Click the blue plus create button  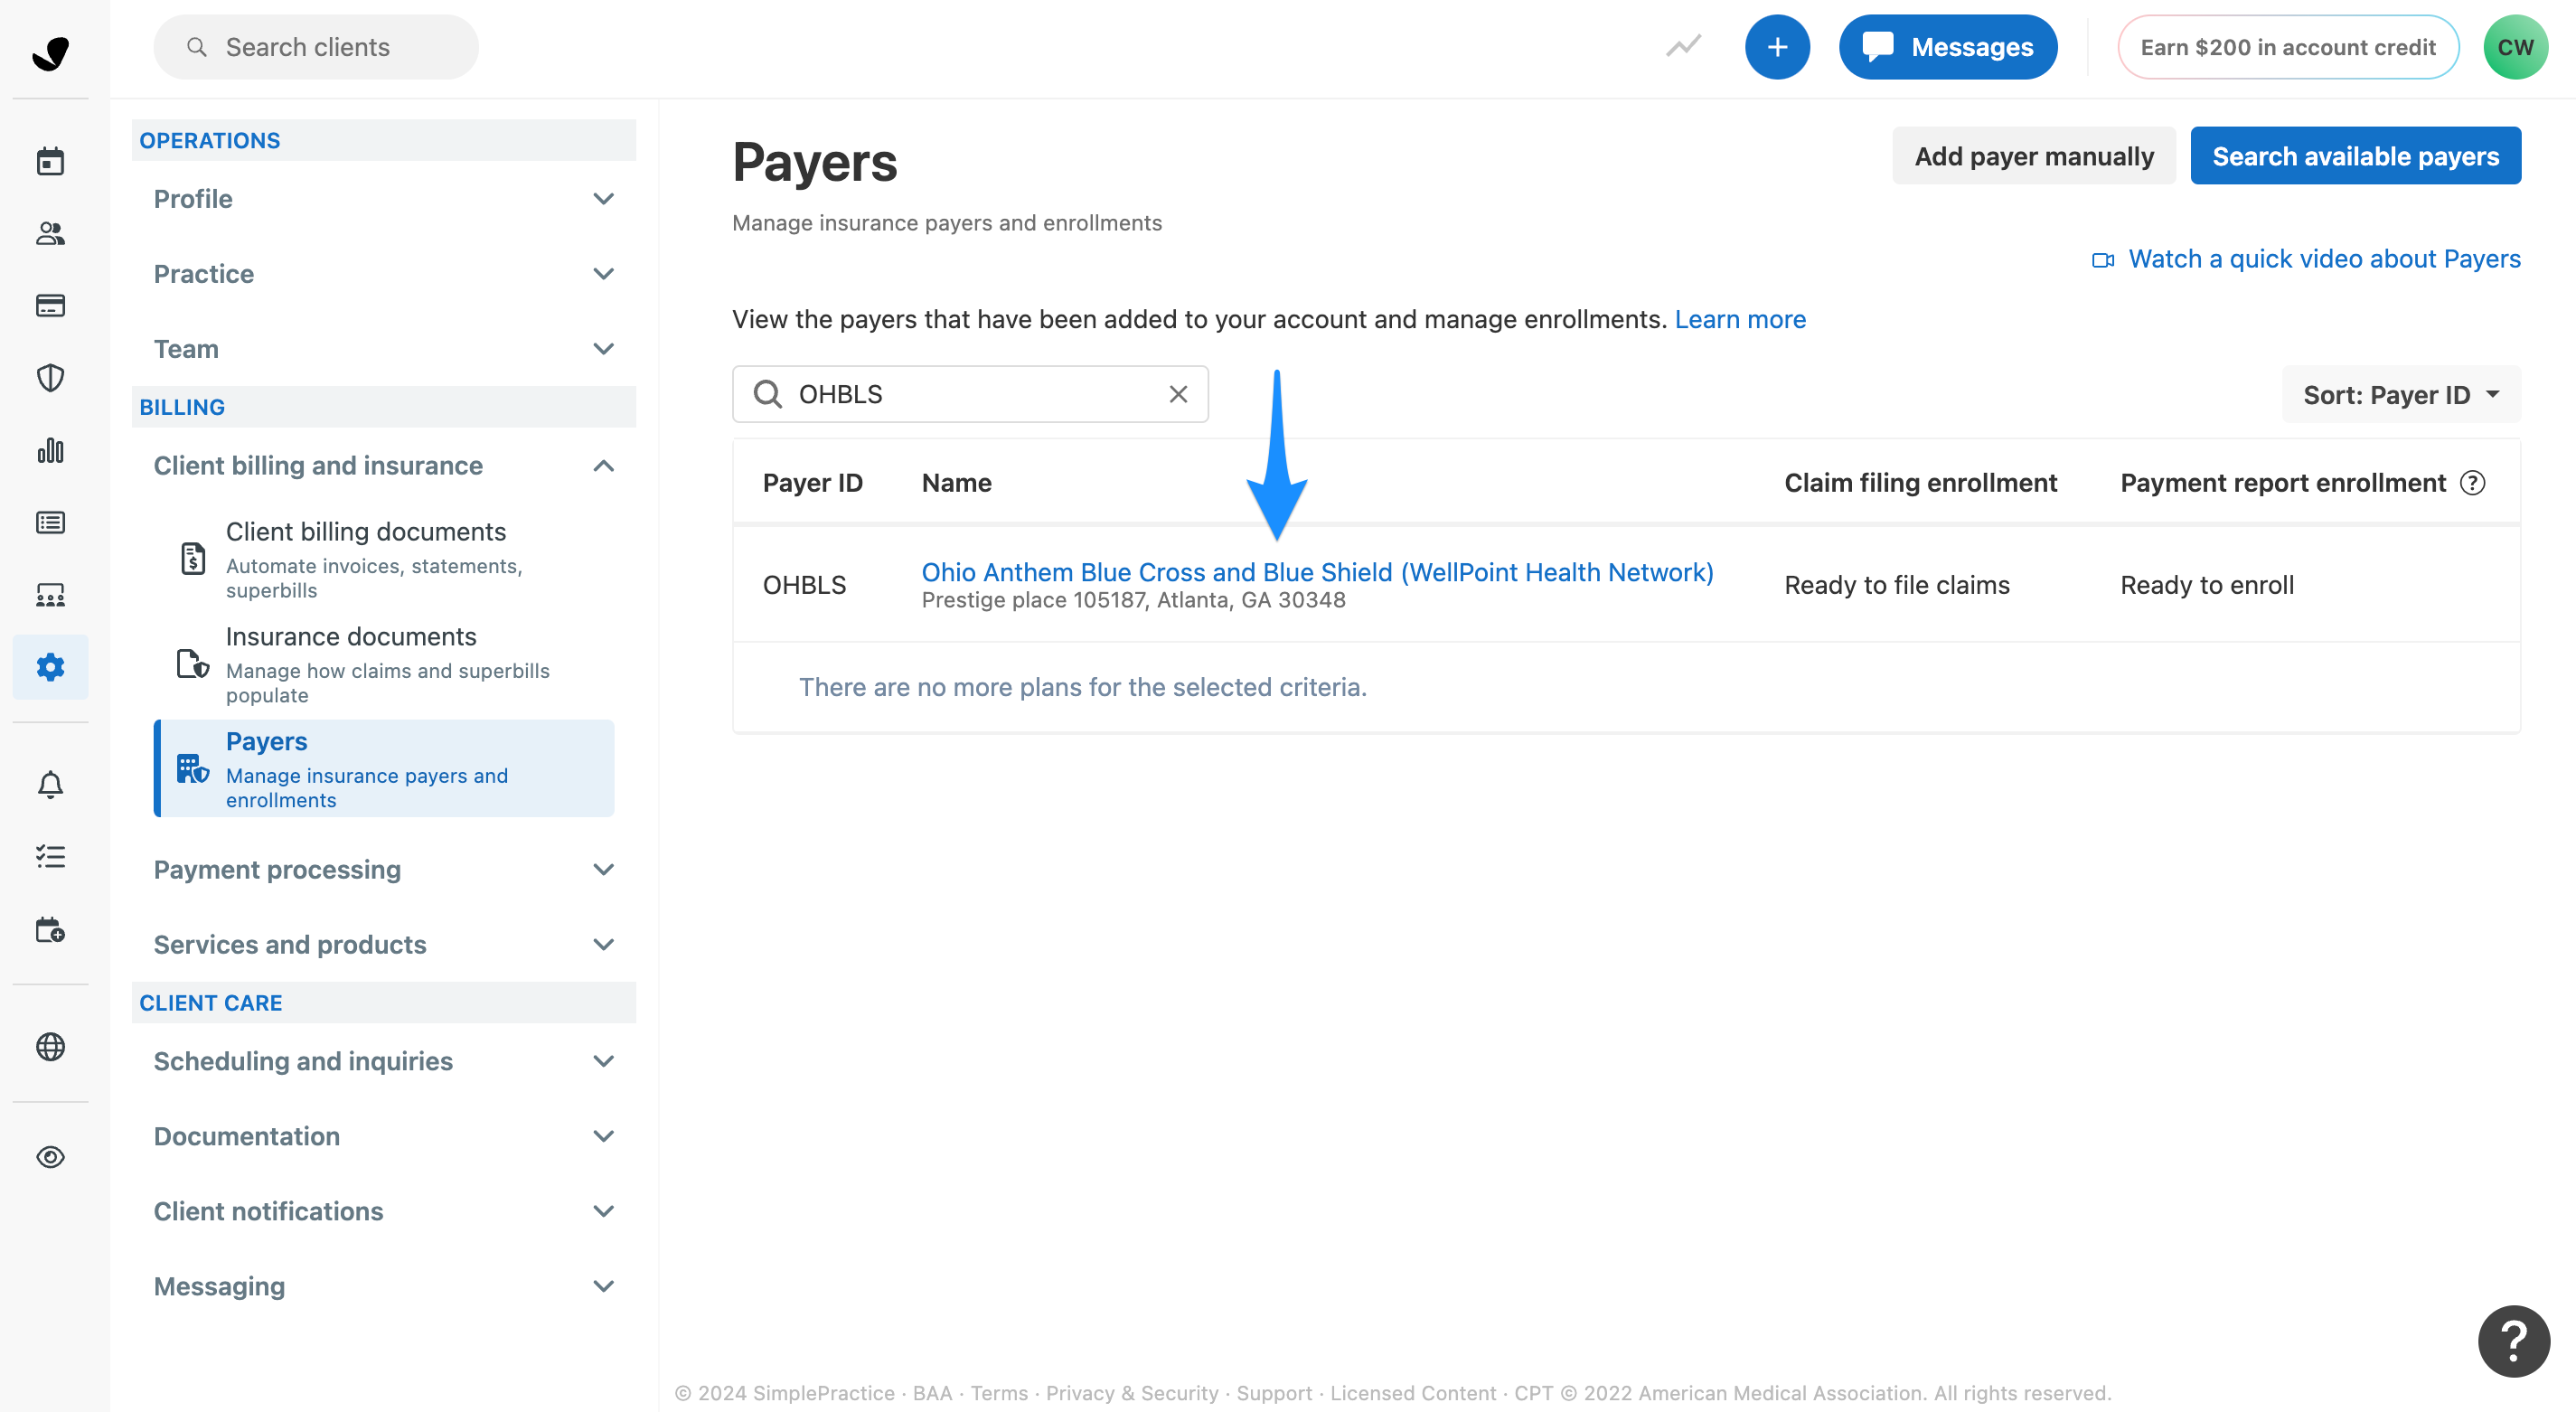pyautogui.click(x=1777, y=46)
